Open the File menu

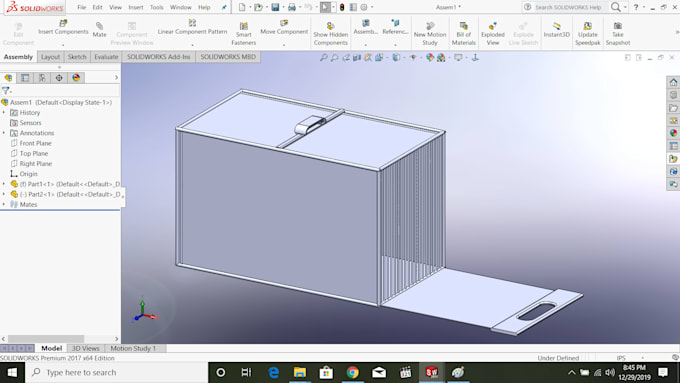click(82, 7)
